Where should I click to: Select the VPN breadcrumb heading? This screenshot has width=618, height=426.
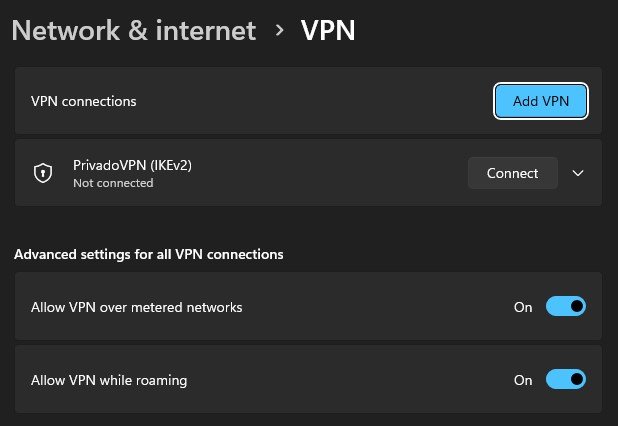(328, 30)
